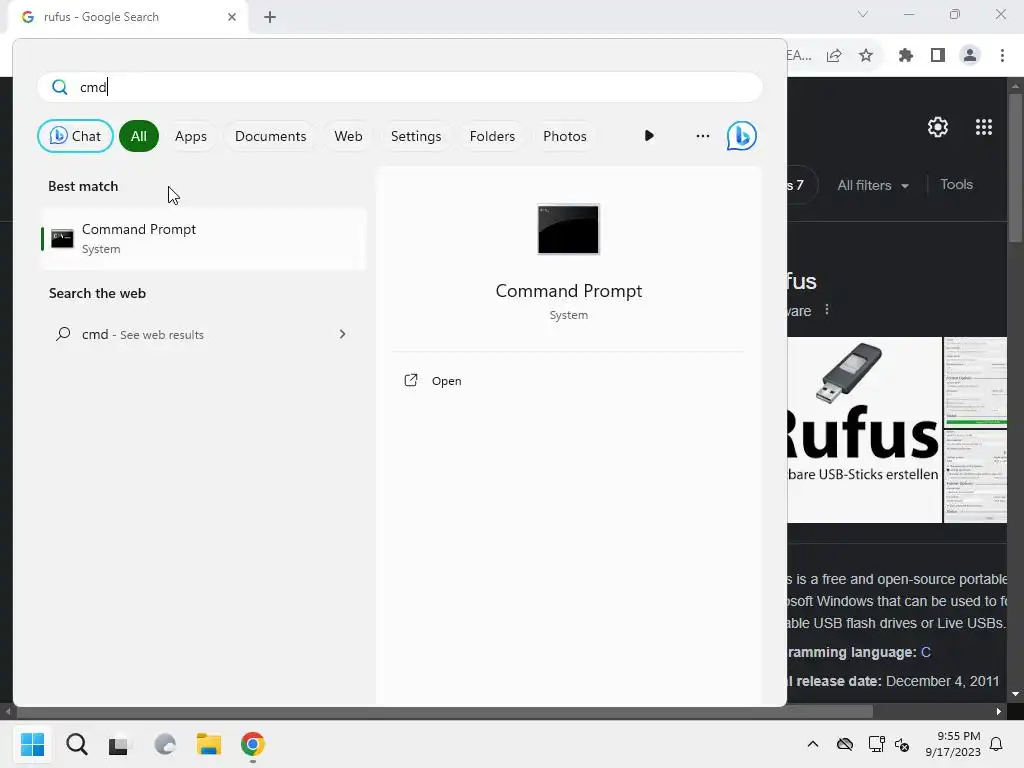Click Open in Command Prompt details pane
The width and height of the screenshot is (1024, 768).
[x=446, y=381]
